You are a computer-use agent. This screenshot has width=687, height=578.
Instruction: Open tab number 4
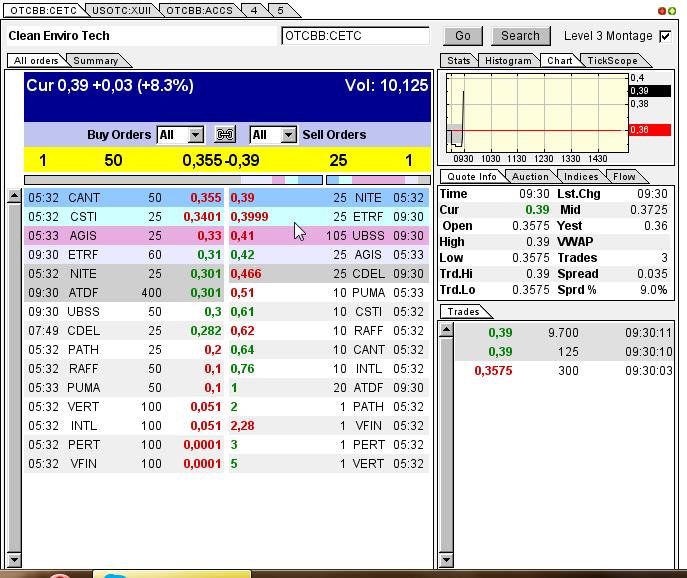pyautogui.click(x=254, y=11)
